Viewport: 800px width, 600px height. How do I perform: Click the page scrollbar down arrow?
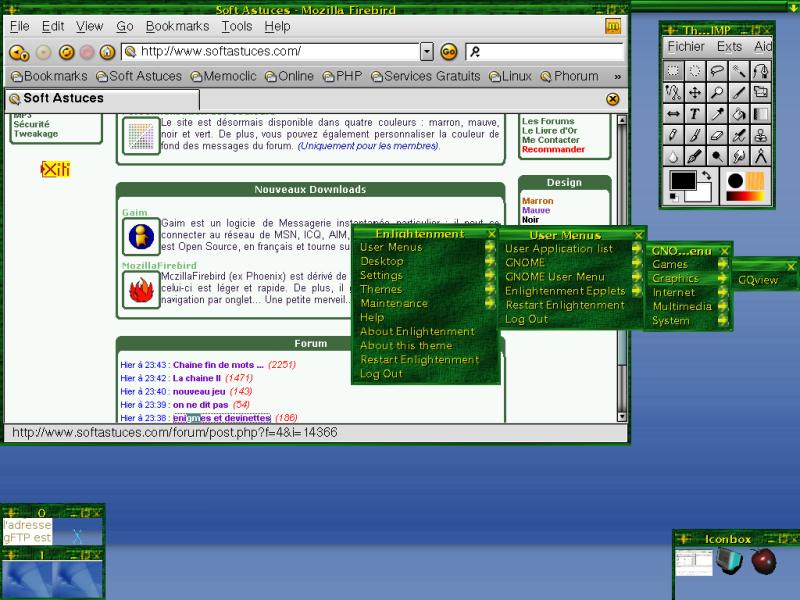[x=621, y=417]
